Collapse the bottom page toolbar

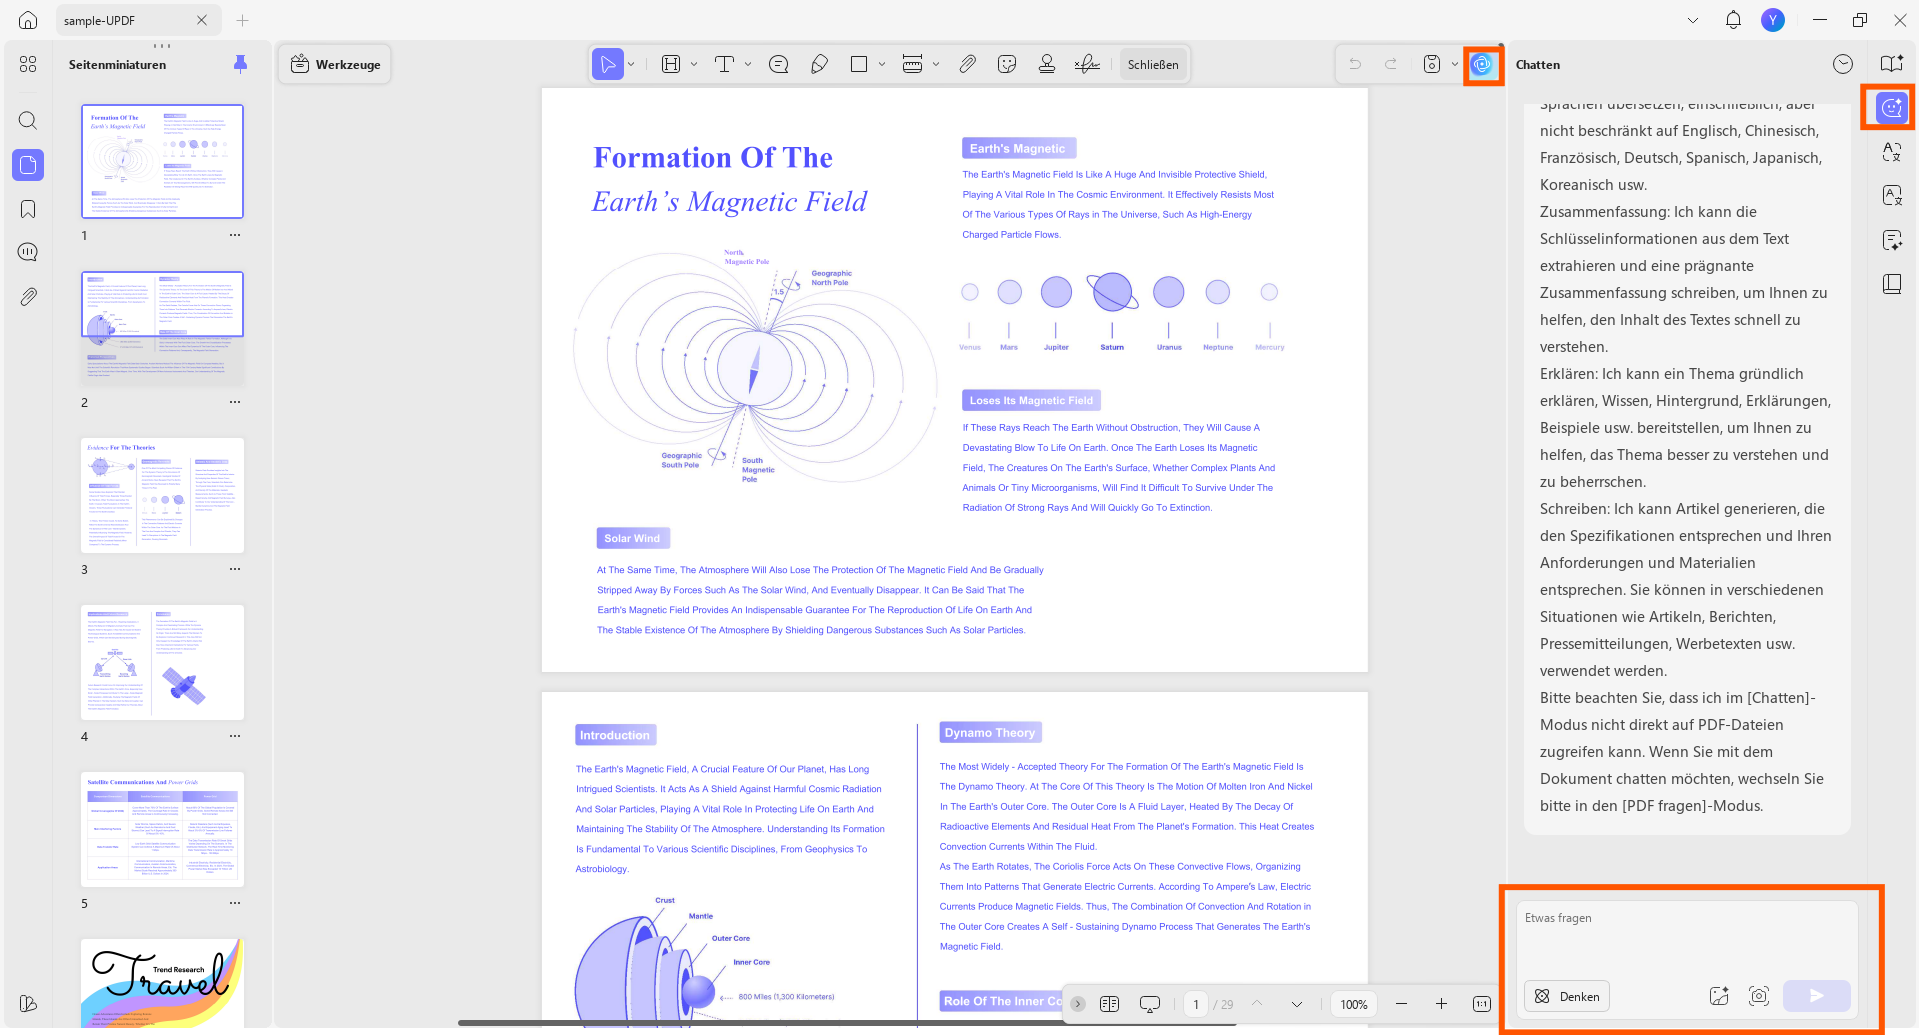click(x=1078, y=1004)
